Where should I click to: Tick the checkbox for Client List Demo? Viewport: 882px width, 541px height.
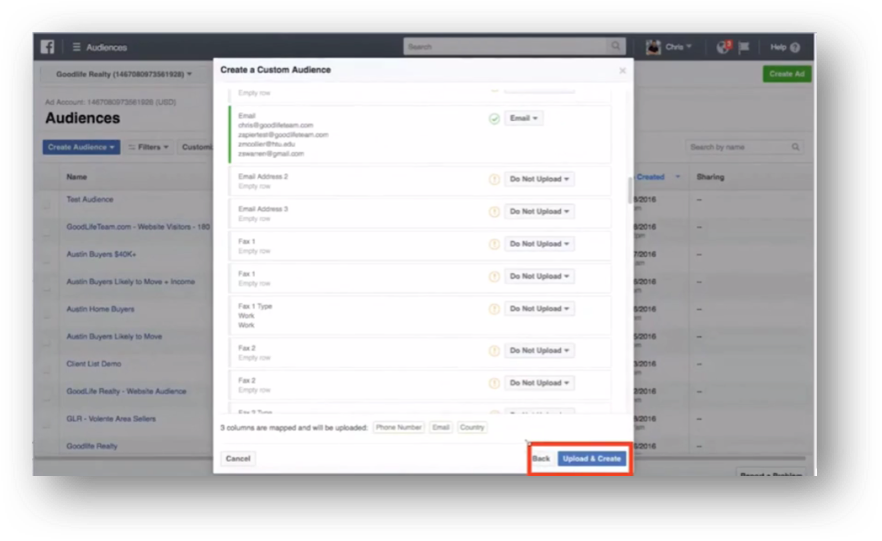46,369
